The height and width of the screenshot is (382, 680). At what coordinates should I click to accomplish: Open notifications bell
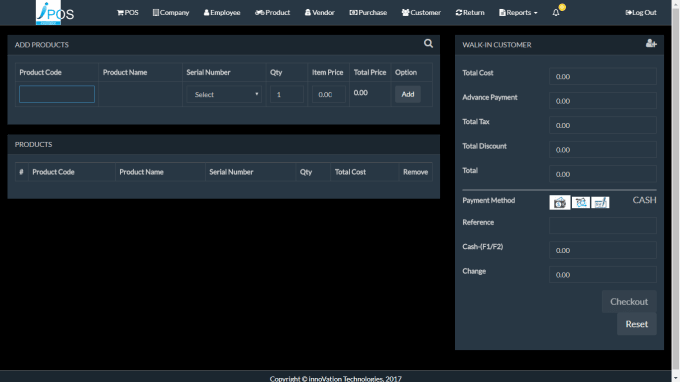(556, 13)
